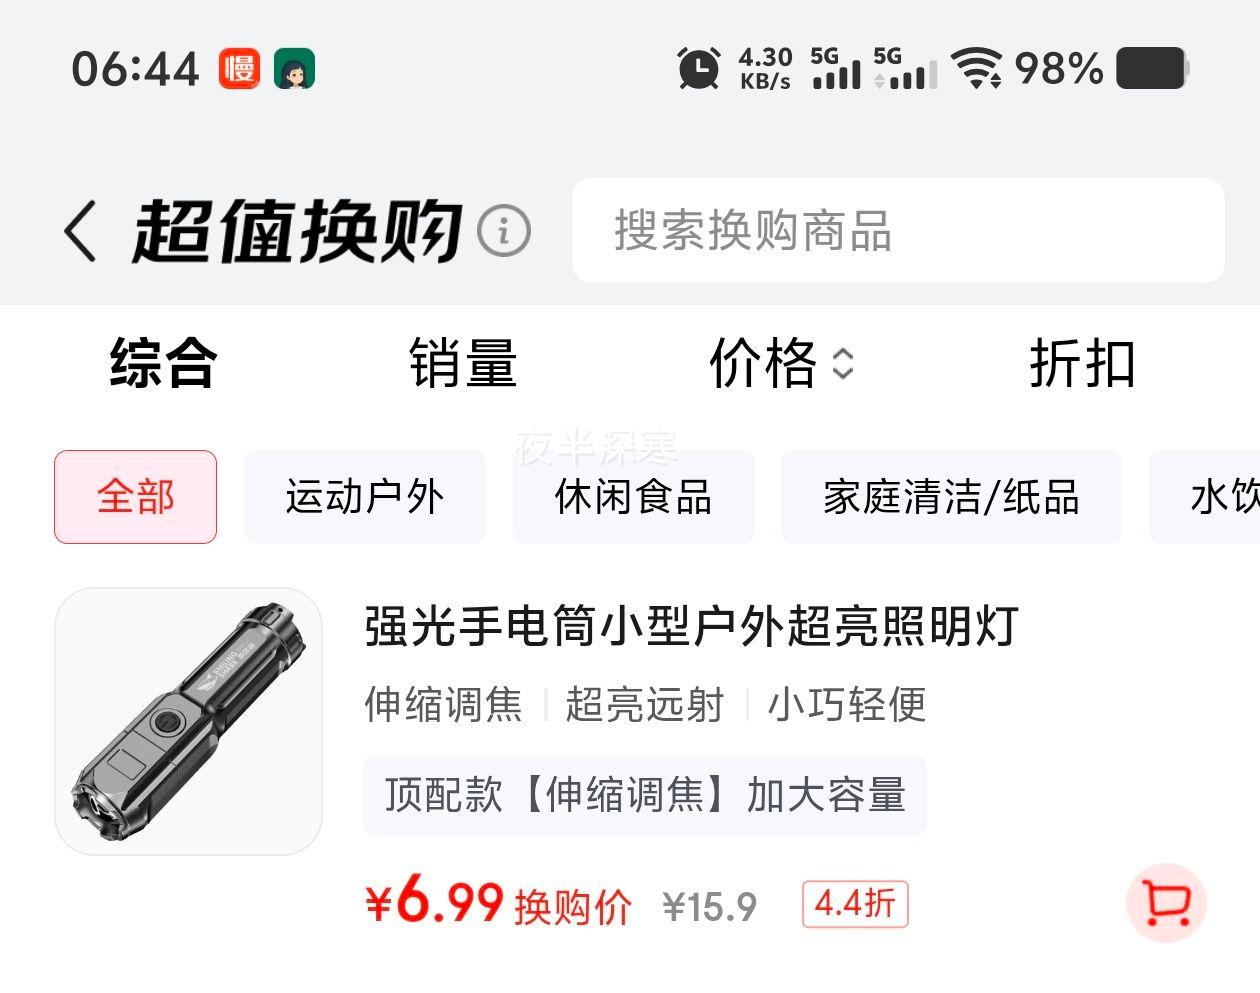
Task: Open the red 慢 notification icon
Action: click(x=239, y=69)
